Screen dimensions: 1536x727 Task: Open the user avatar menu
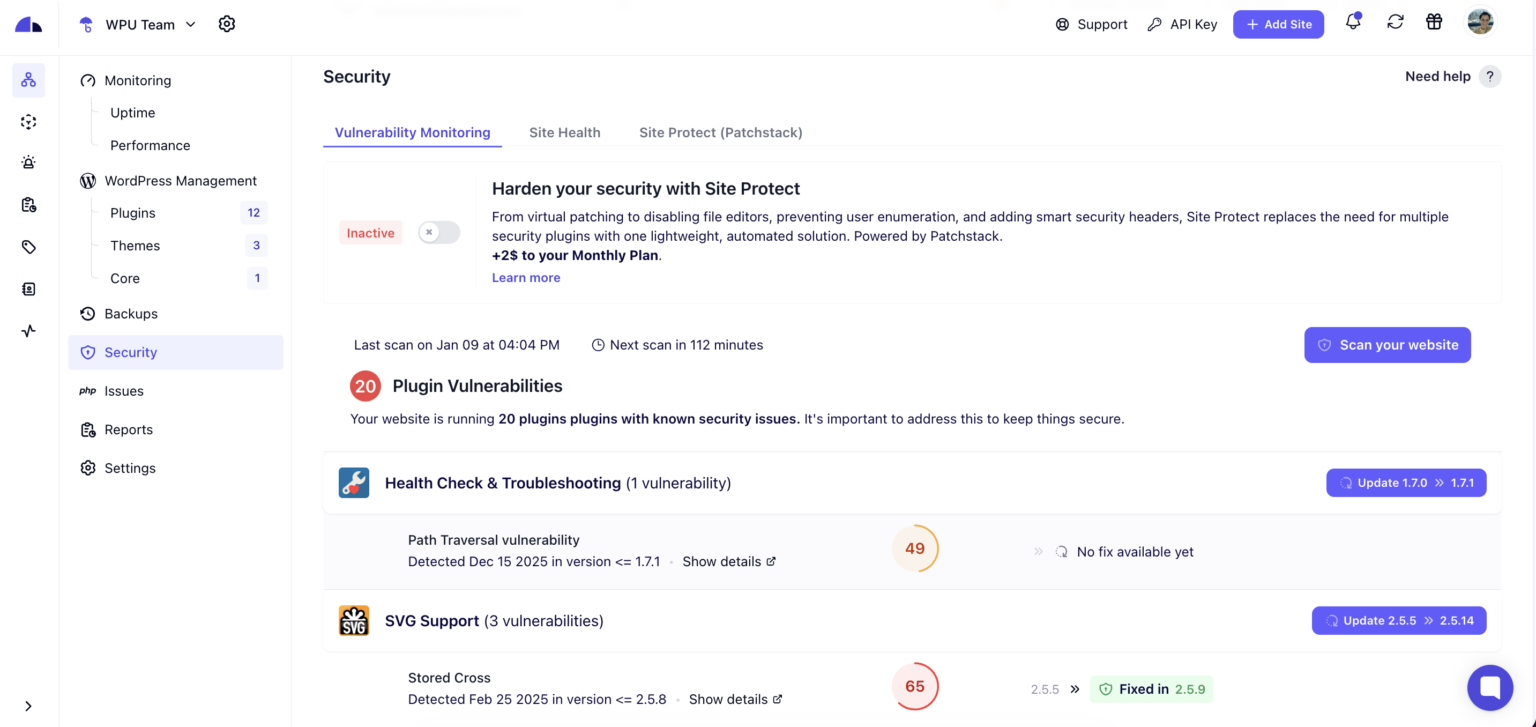coord(1480,22)
